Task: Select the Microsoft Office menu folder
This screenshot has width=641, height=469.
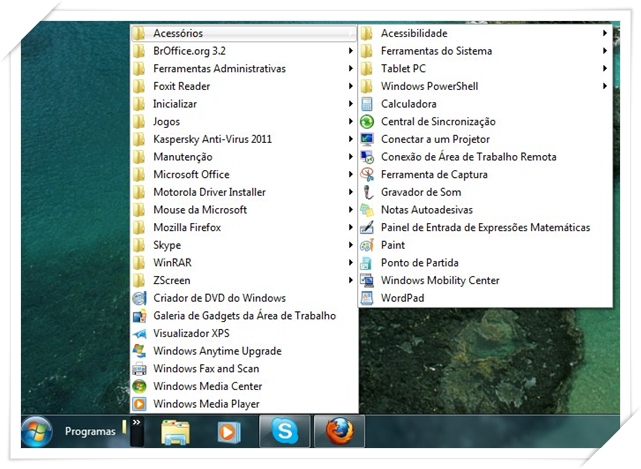Action: click(x=244, y=174)
